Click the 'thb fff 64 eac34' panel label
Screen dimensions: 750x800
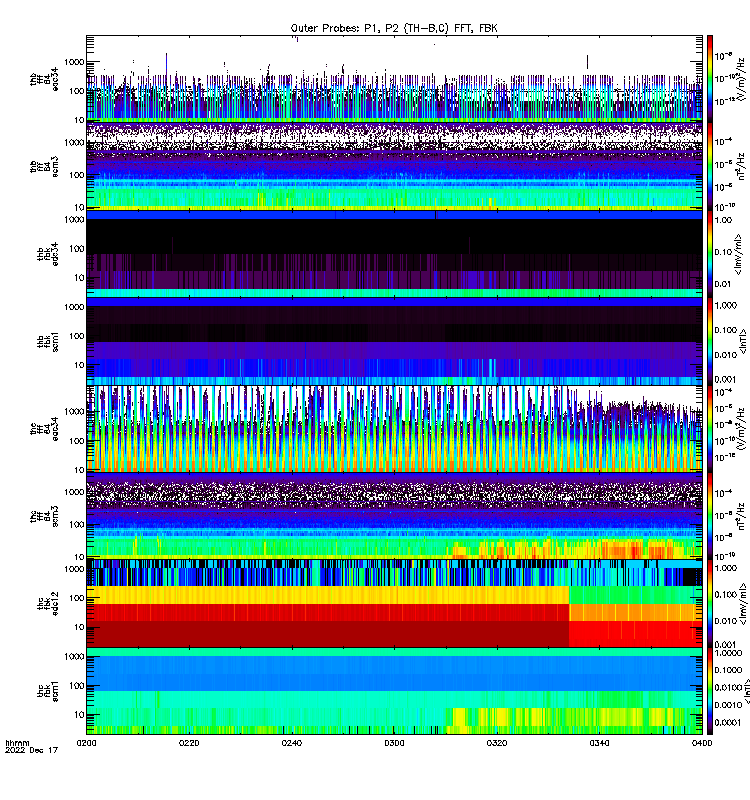pyautogui.click(x=44, y=79)
